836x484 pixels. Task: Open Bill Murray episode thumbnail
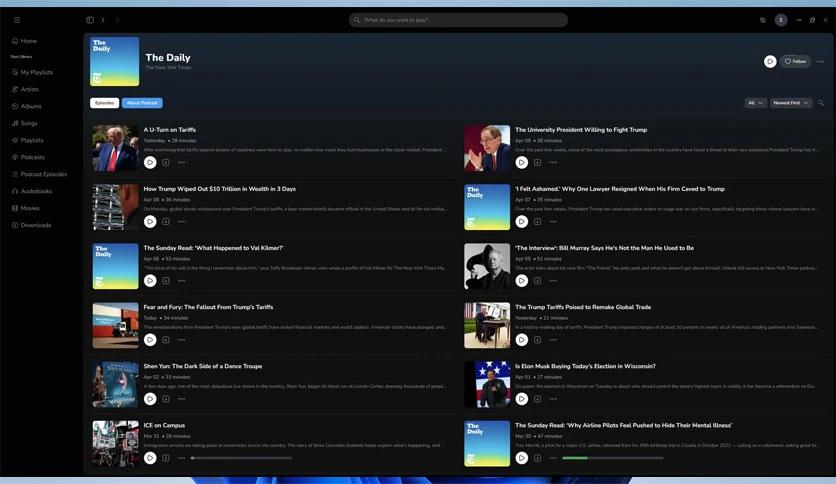487,267
